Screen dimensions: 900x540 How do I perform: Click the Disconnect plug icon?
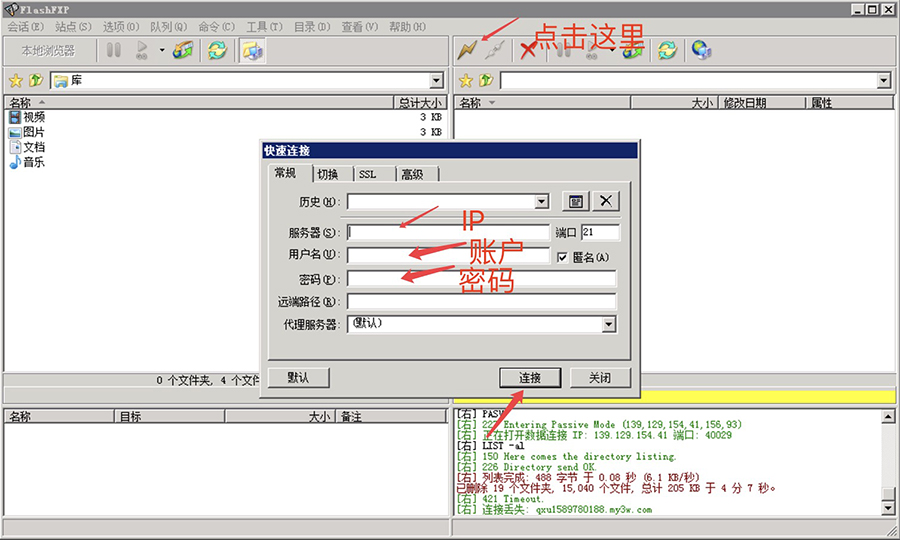(494, 50)
